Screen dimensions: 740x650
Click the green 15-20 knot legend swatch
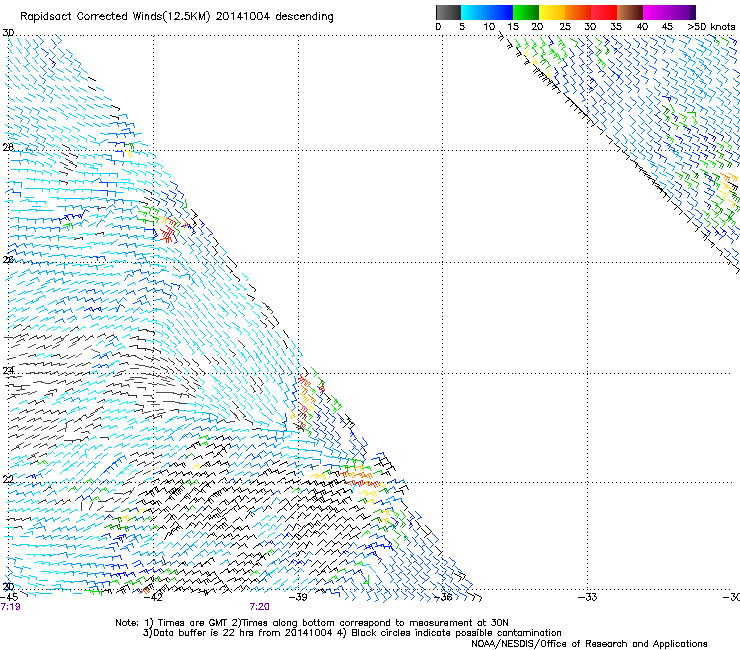(x=526, y=12)
